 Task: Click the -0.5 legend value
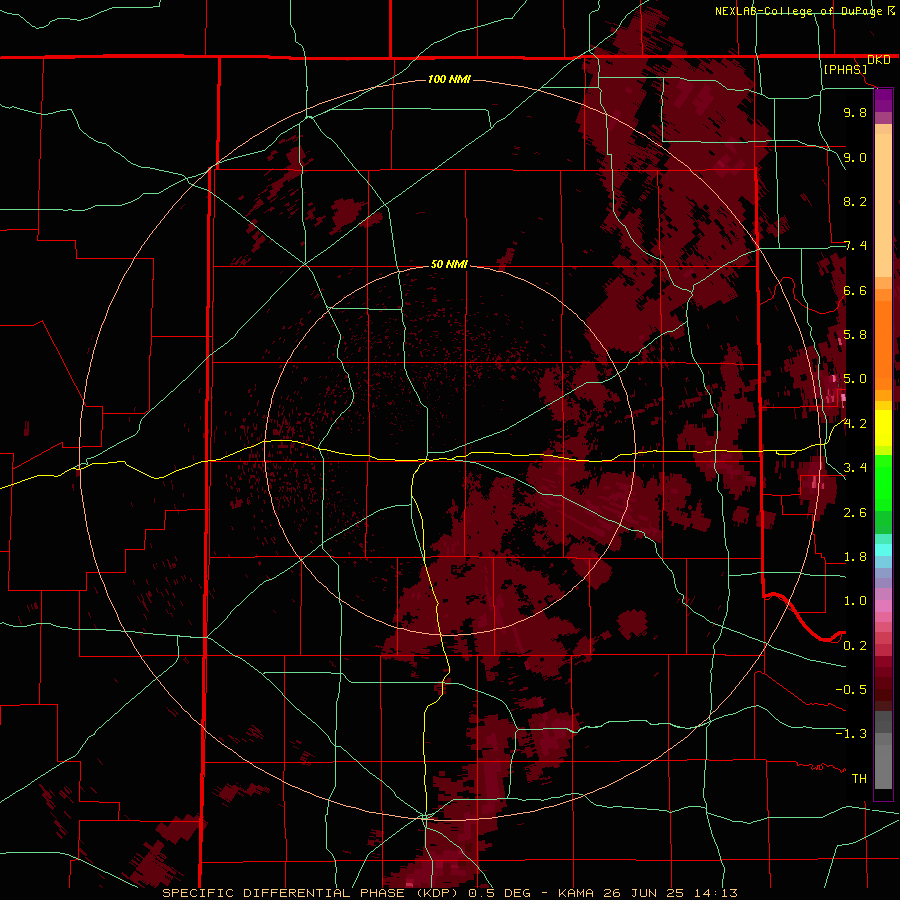[x=851, y=690]
